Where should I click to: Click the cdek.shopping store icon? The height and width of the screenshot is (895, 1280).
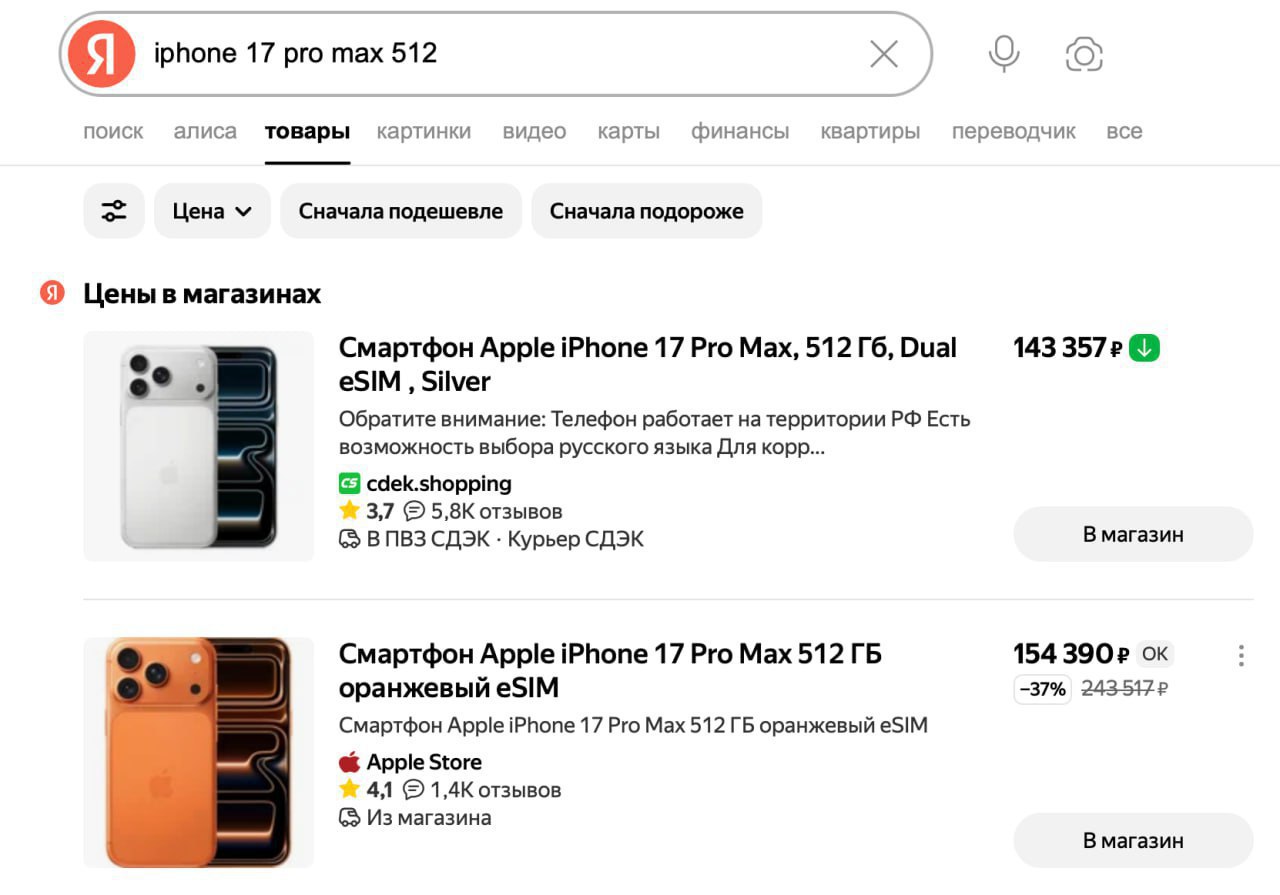(349, 484)
